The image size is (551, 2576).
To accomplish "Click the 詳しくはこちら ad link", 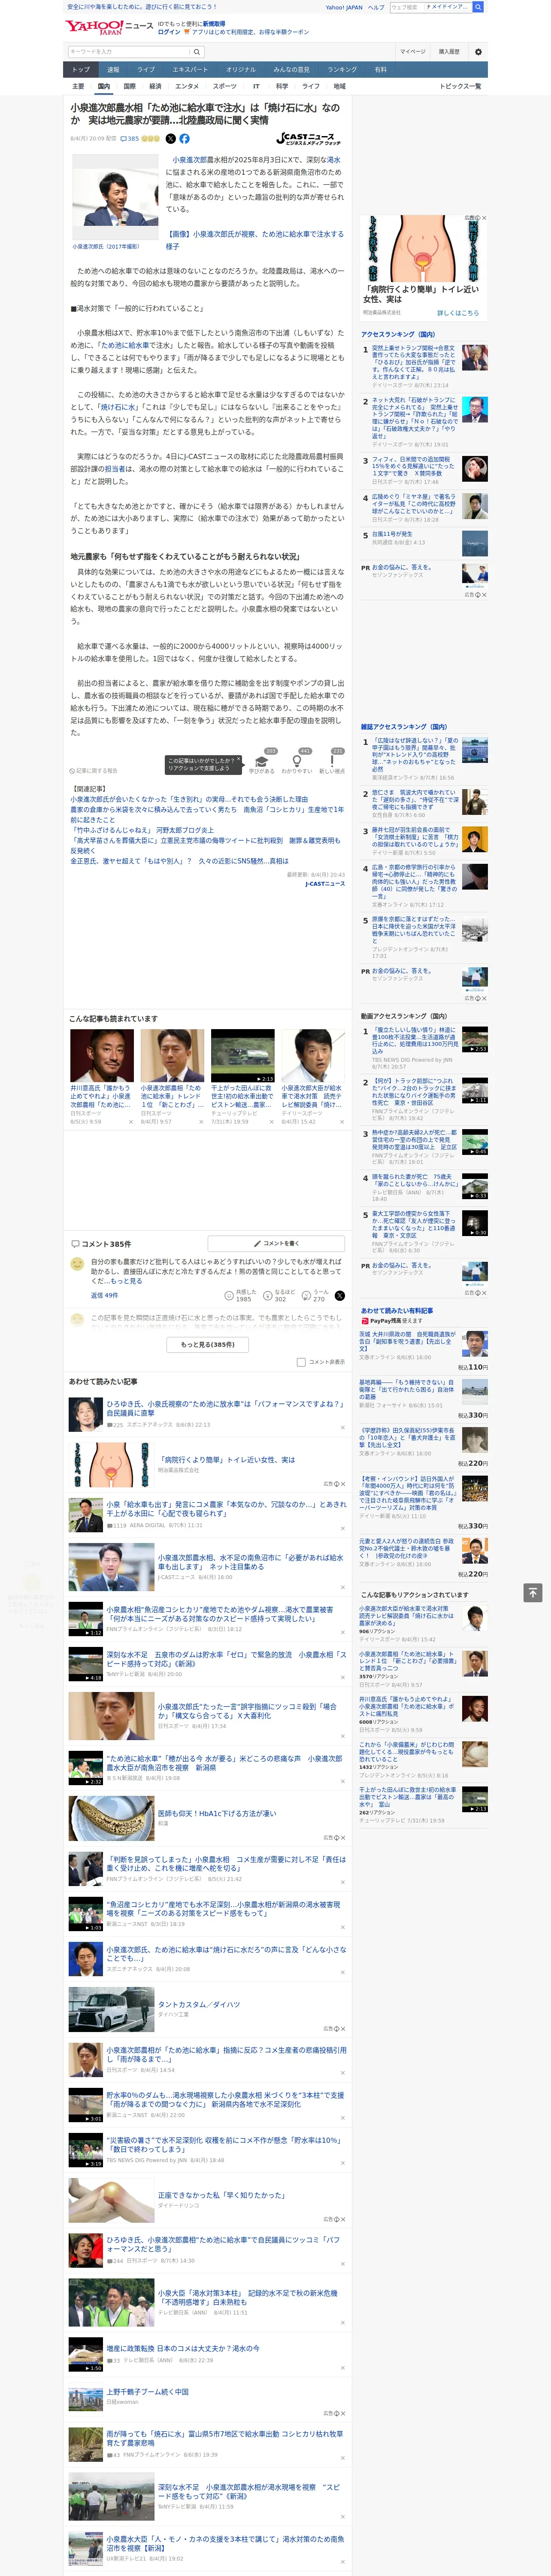I will pos(457,313).
